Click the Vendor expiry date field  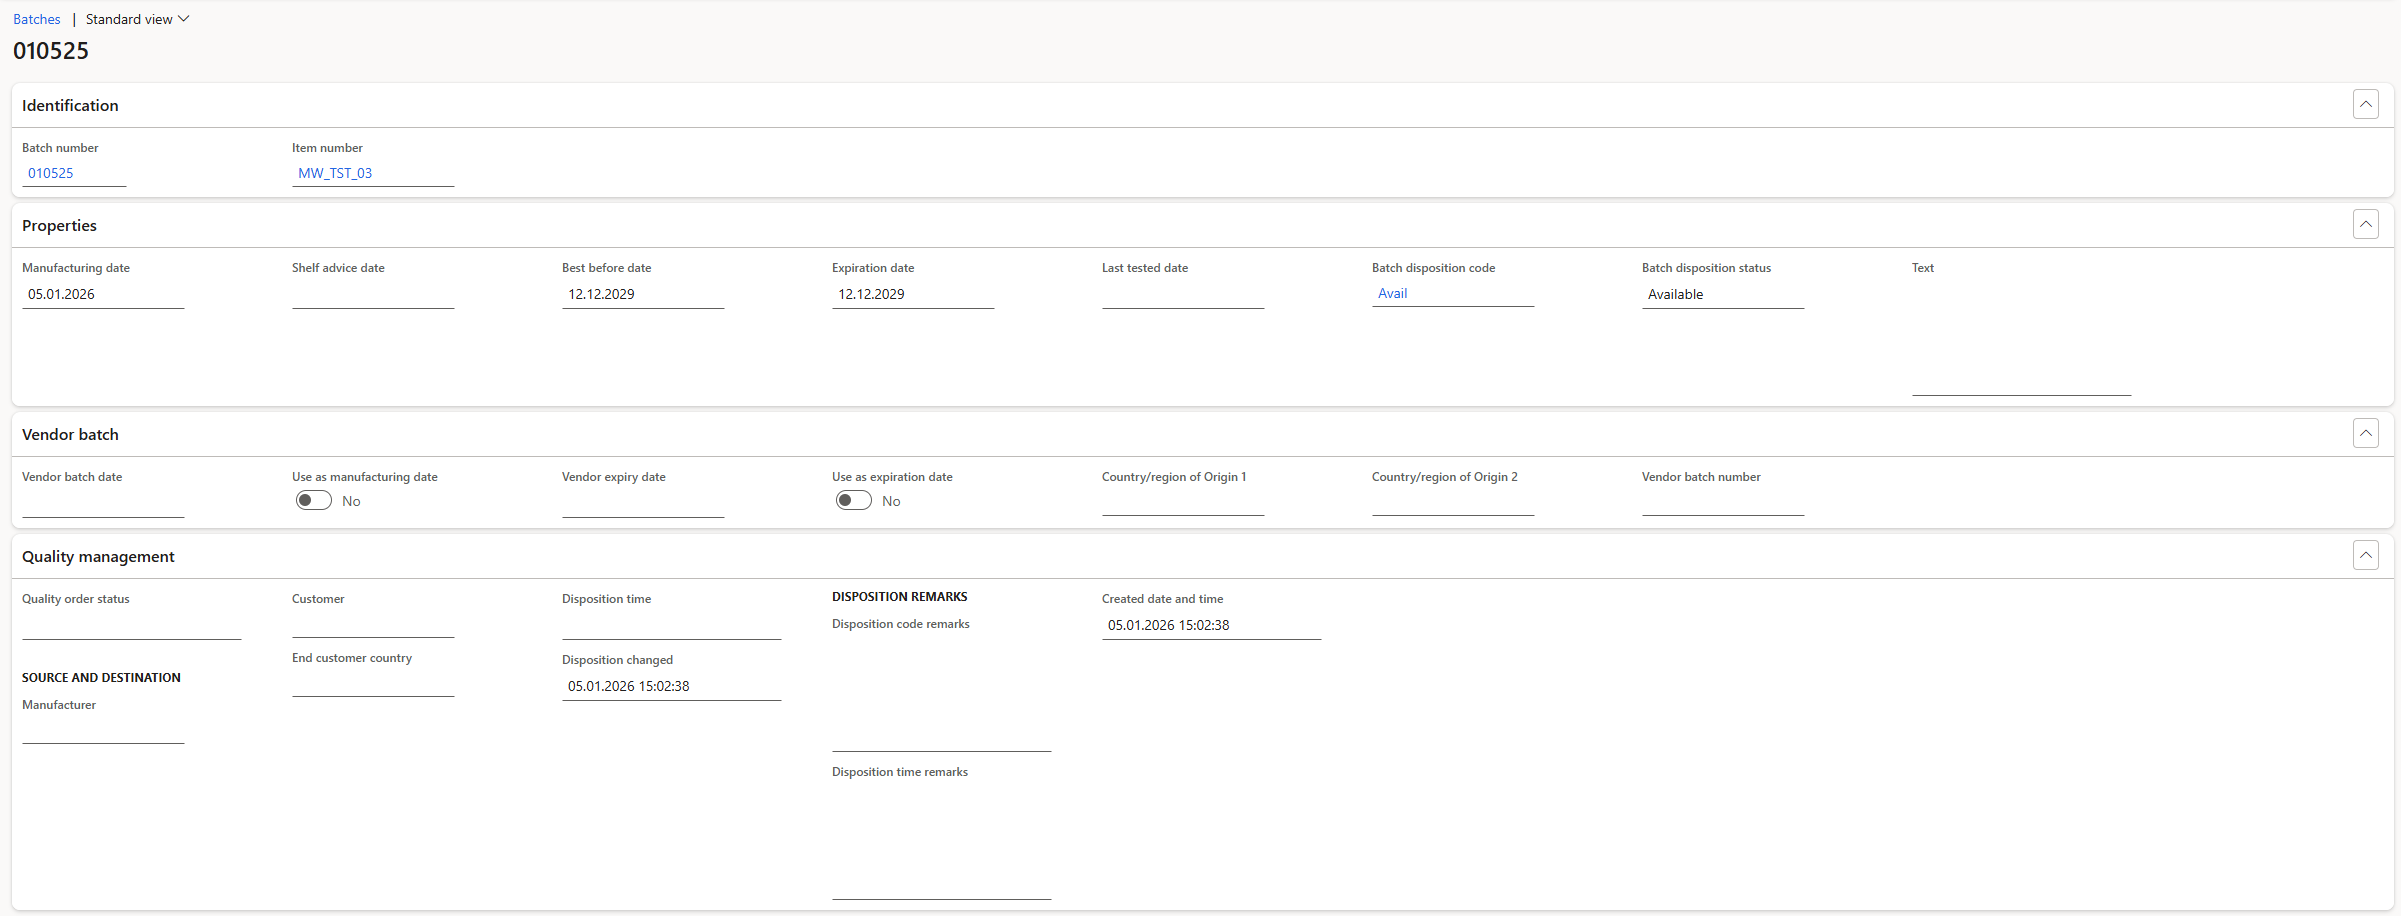[x=643, y=503]
